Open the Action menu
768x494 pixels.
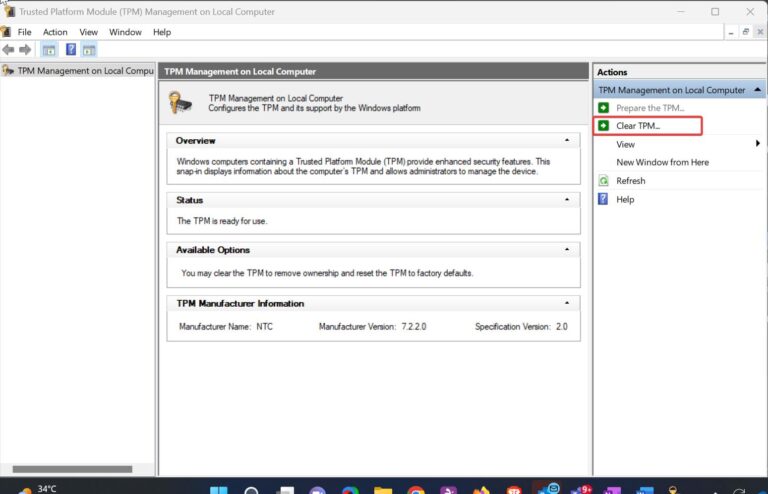click(55, 32)
